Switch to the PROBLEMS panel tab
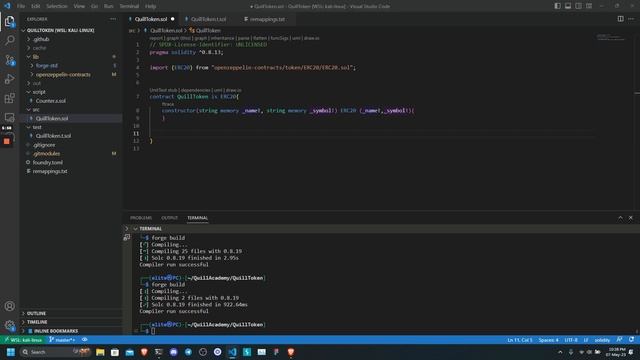Viewport: 640px width, 360px height. [141, 218]
